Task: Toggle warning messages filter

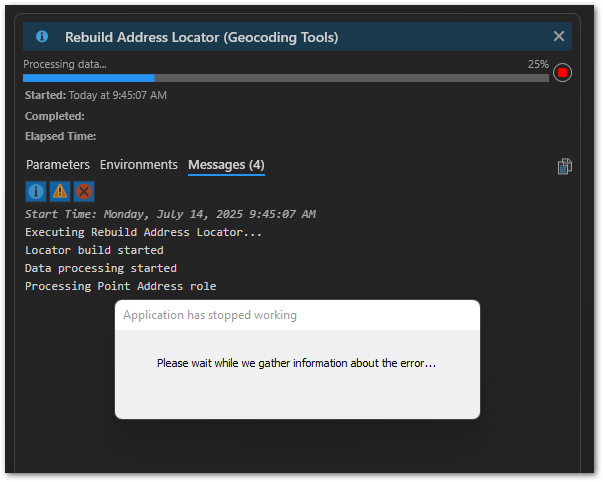Action: (x=60, y=191)
